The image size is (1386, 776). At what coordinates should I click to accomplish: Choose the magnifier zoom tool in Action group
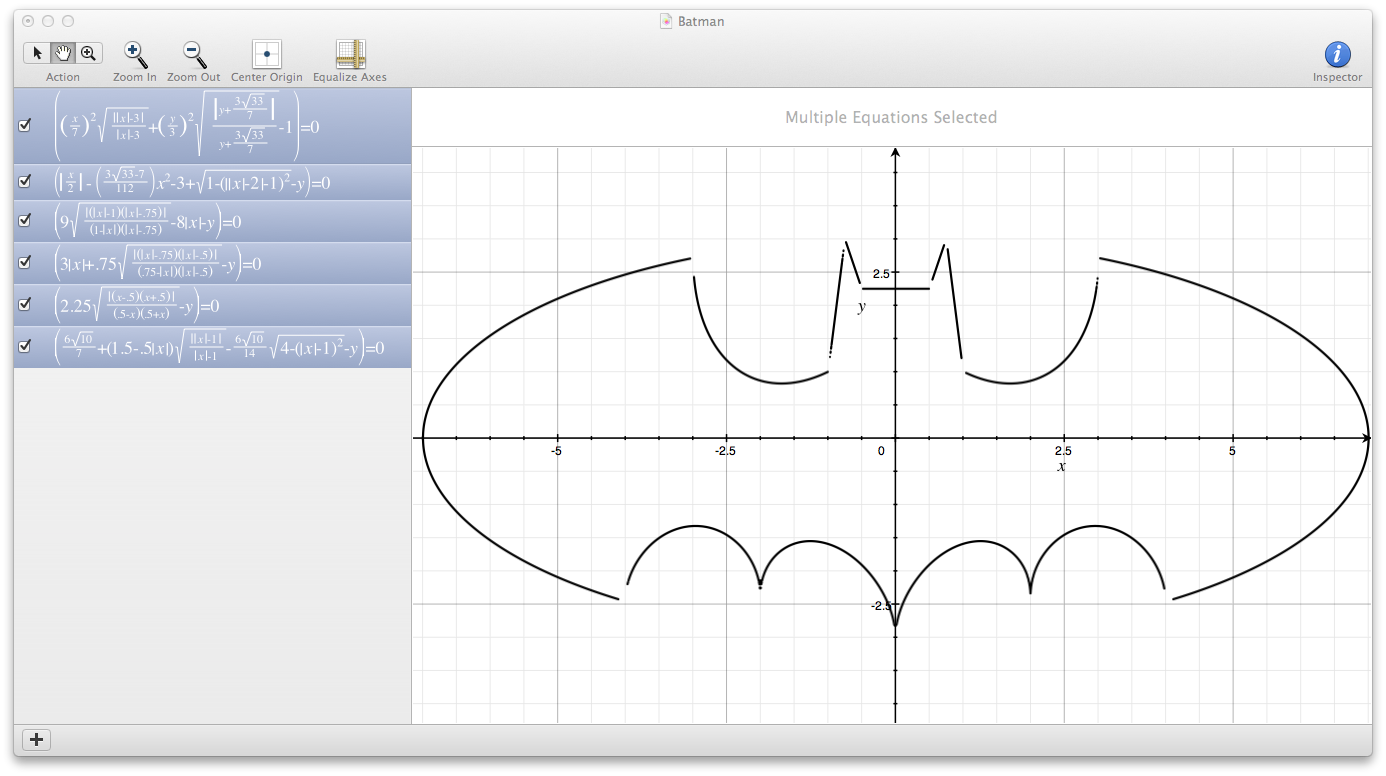point(88,52)
